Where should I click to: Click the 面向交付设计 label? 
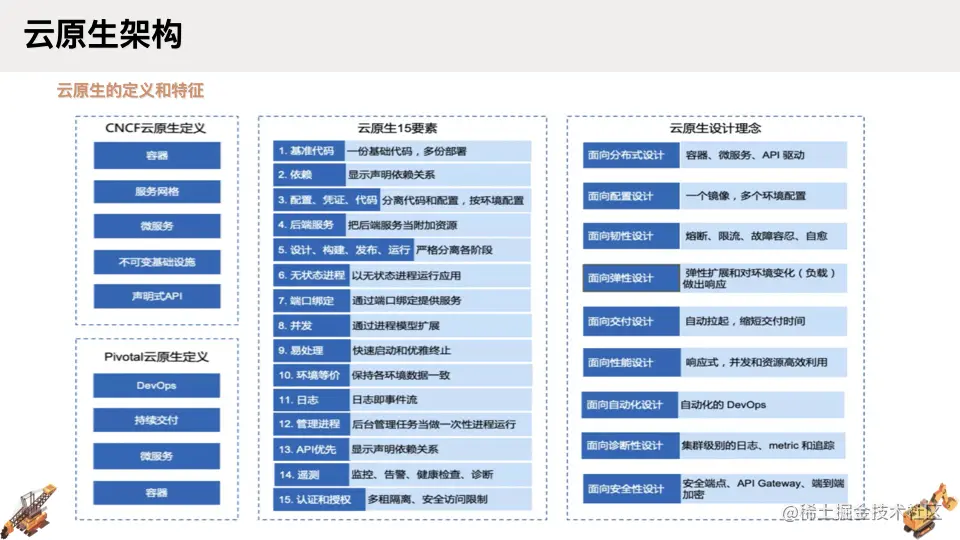click(631, 321)
